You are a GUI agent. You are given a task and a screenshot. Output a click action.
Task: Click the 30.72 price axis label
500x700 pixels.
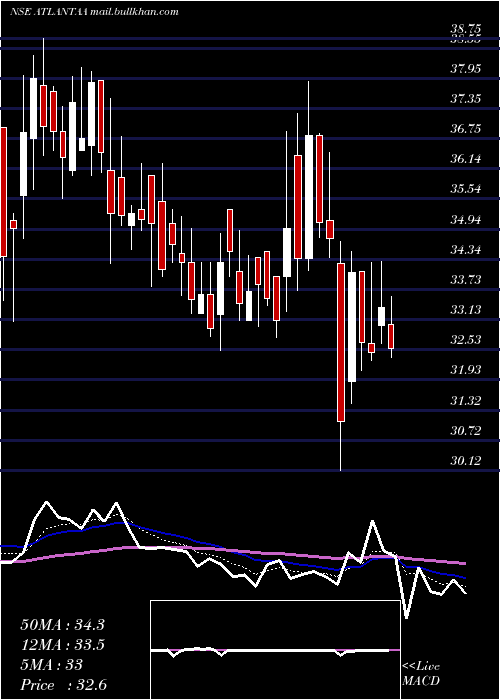tap(466, 431)
